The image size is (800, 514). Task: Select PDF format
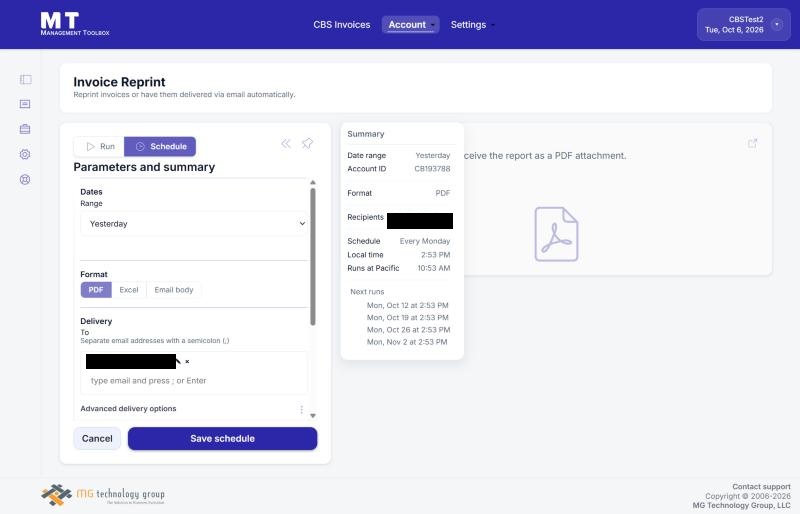[x=96, y=290]
